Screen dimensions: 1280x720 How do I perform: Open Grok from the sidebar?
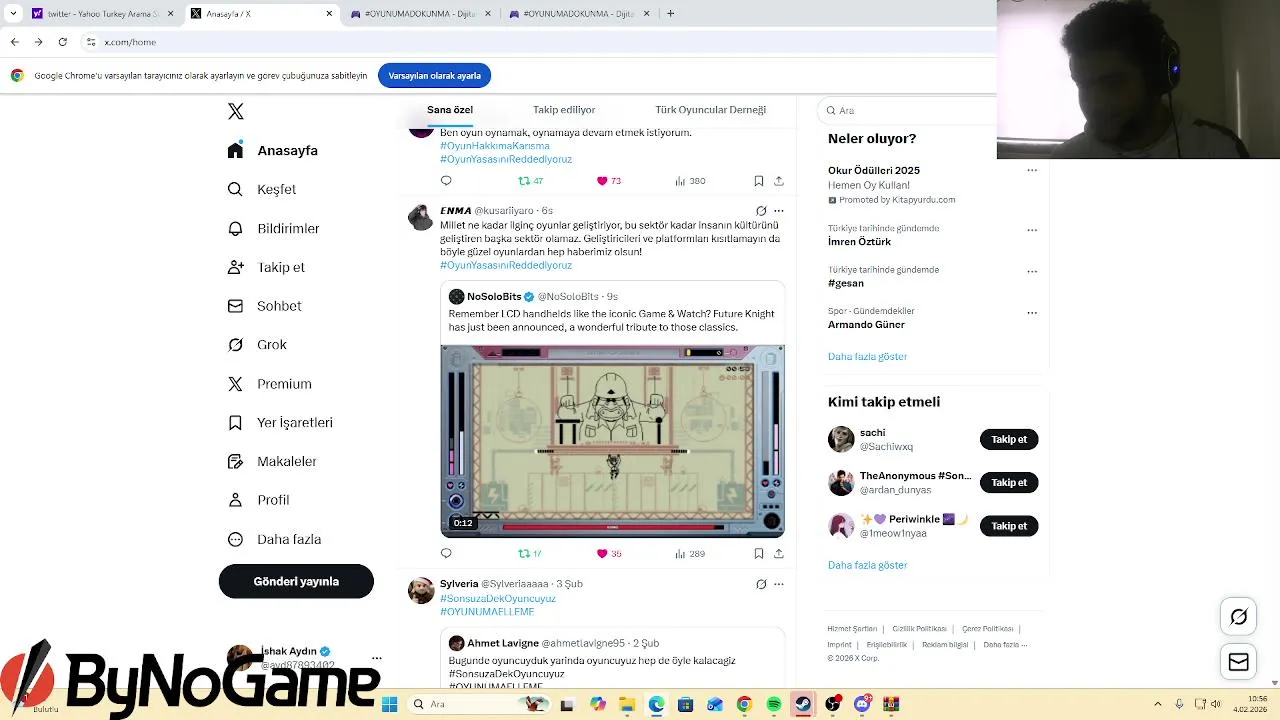coord(257,344)
